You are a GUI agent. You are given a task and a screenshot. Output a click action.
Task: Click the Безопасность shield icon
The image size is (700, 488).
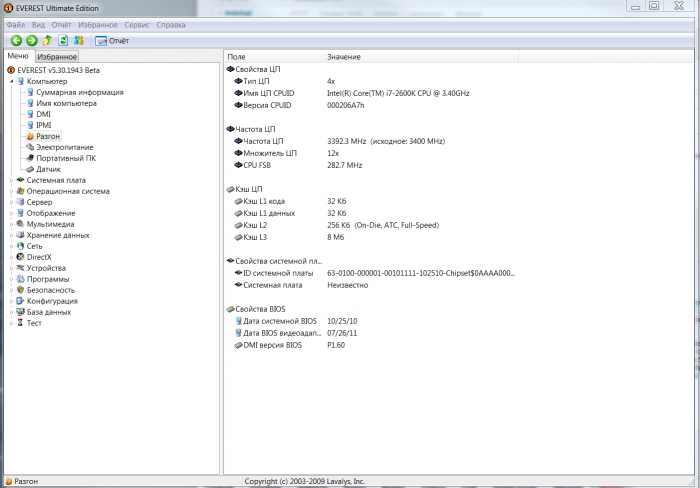(x=20, y=290)
